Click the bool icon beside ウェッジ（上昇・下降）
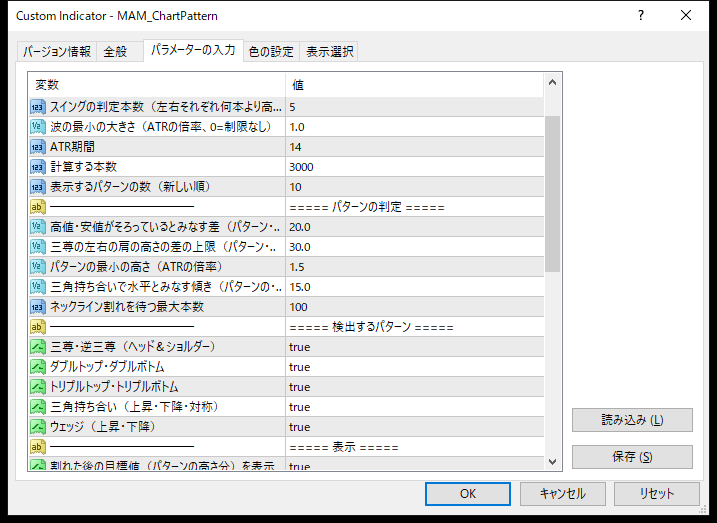 tap(38, 427)
